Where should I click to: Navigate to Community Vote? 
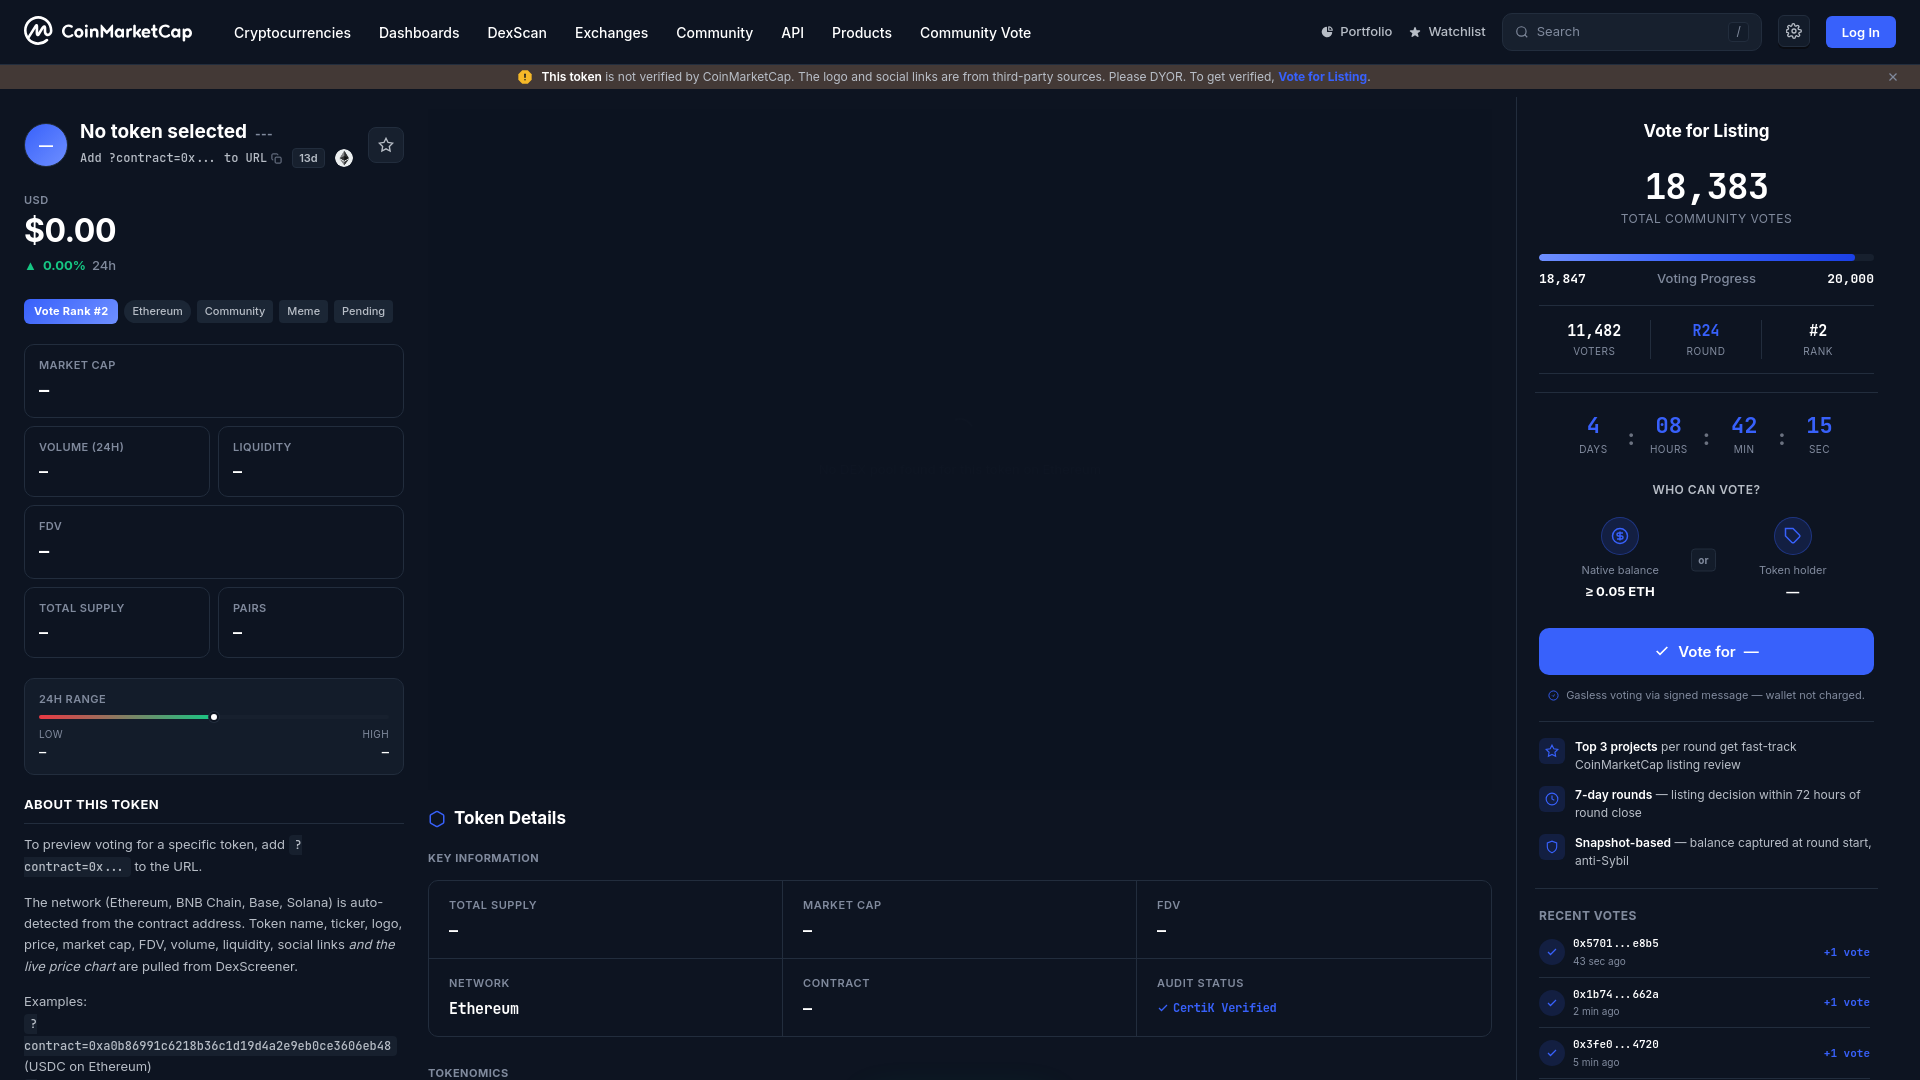975,33
